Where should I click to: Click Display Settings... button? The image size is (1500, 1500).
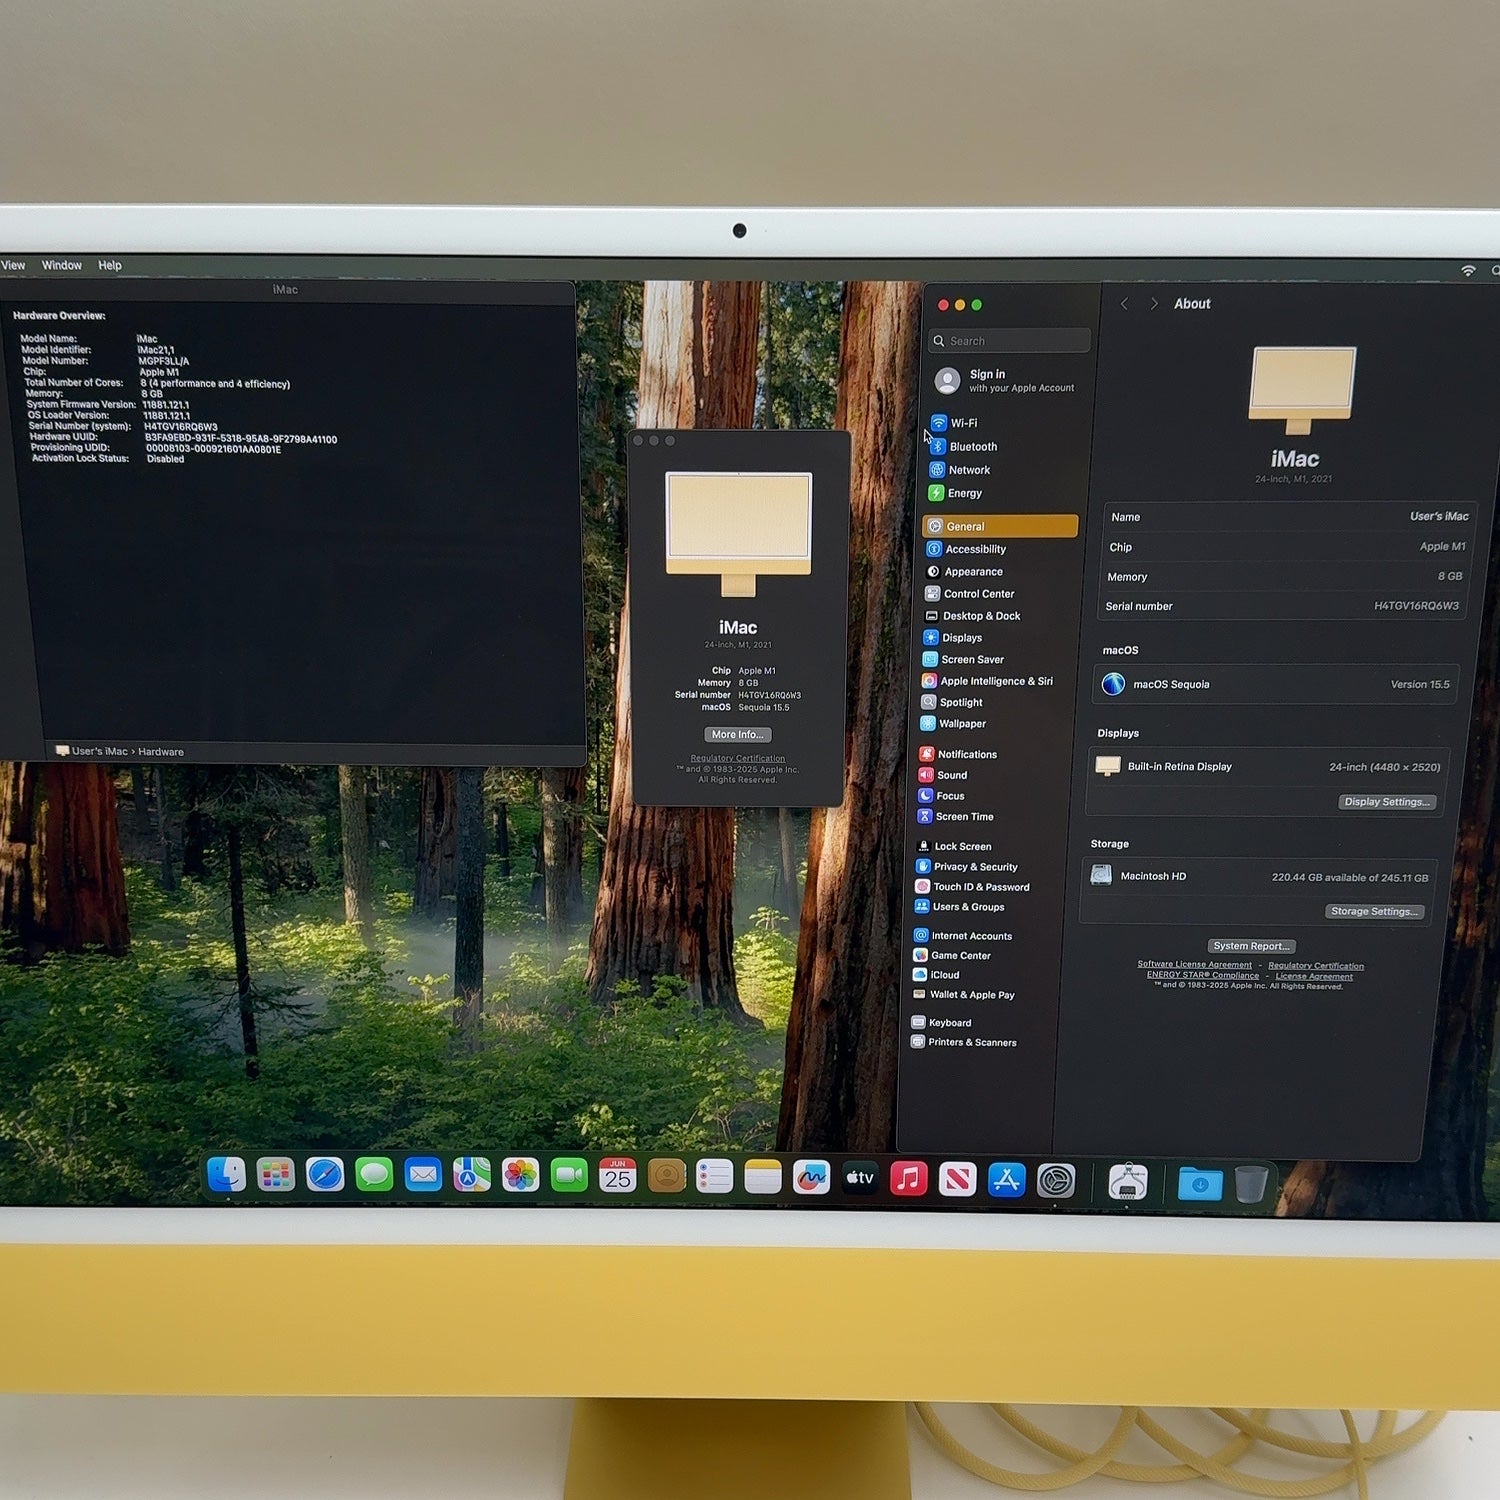[1387, 802]
